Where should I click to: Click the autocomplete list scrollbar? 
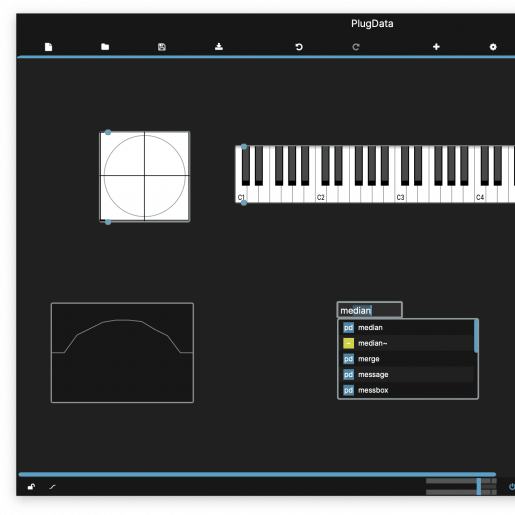point(476,336)
